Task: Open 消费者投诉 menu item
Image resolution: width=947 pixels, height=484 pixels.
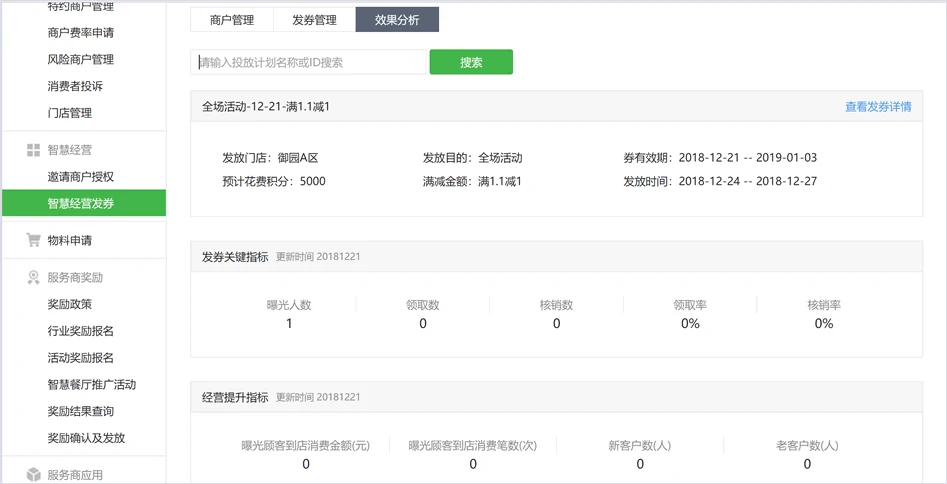Action: 75,87
